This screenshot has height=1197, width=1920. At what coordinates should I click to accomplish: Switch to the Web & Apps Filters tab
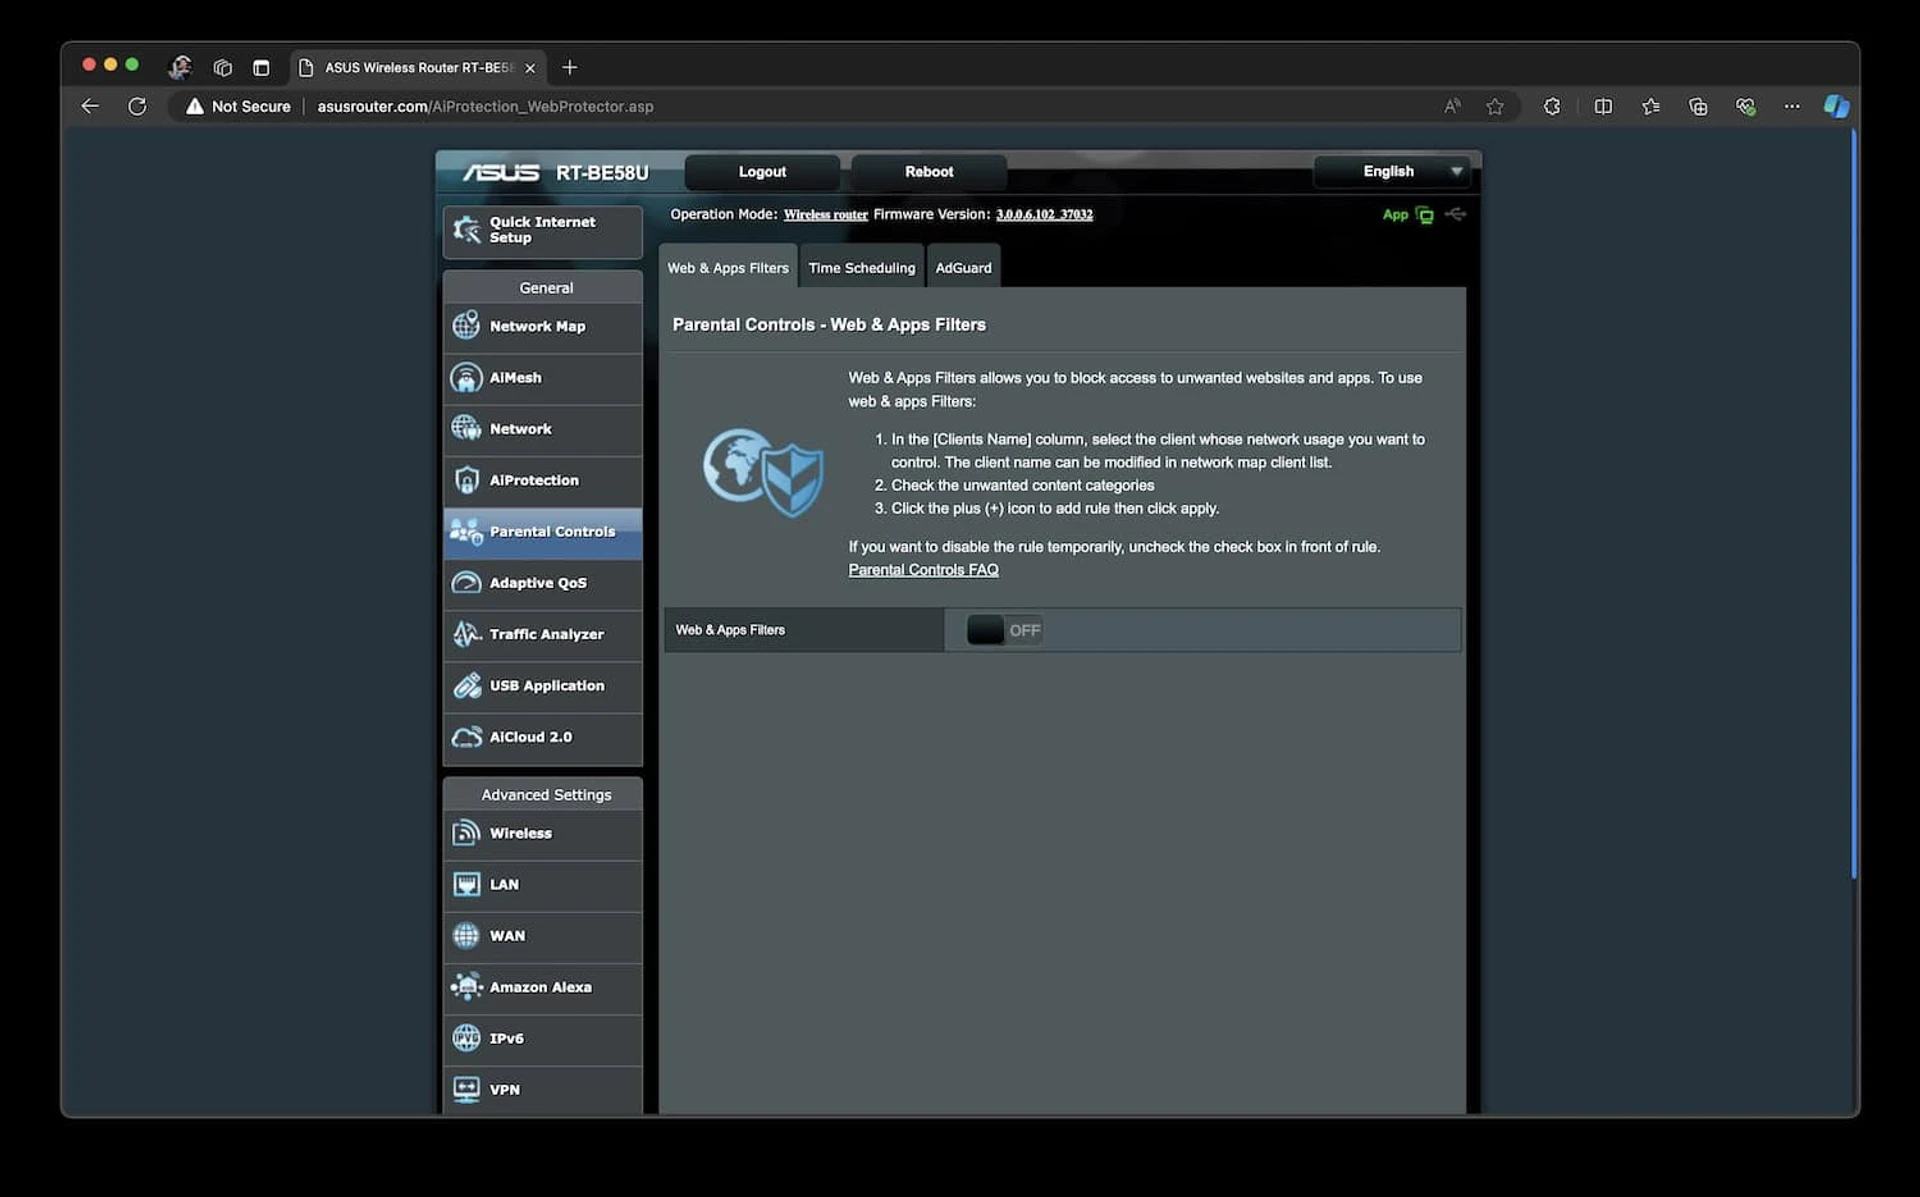click(728, 267)
